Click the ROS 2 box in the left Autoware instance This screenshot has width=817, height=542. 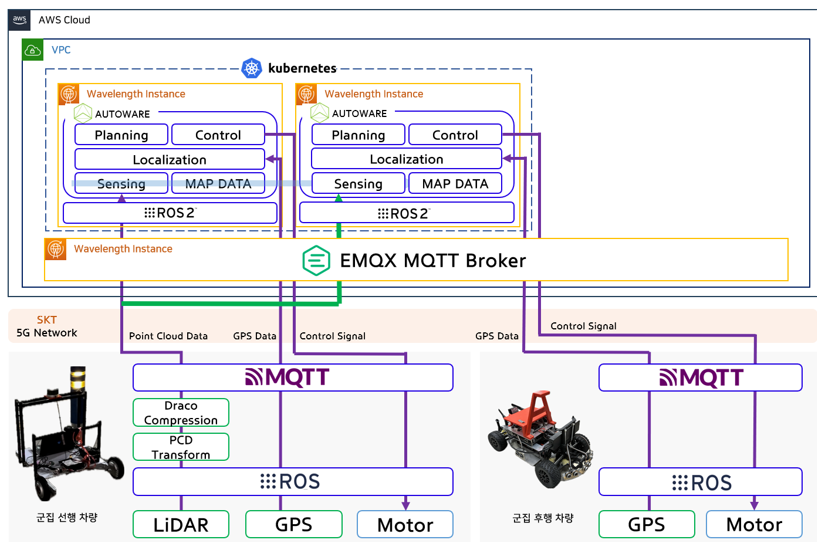tap(170, 213)
